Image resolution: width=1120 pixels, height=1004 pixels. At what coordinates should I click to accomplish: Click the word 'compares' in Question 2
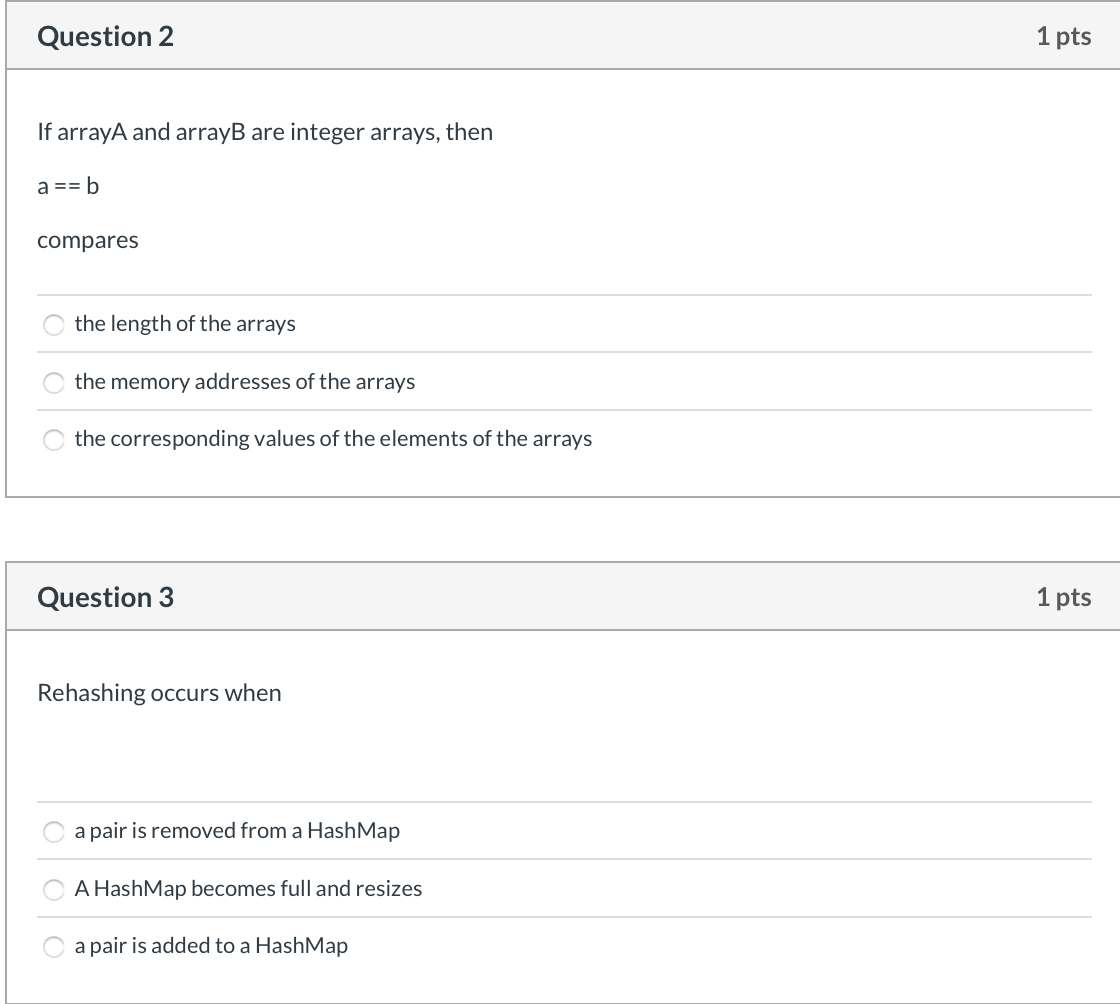[x=88, y=241]
